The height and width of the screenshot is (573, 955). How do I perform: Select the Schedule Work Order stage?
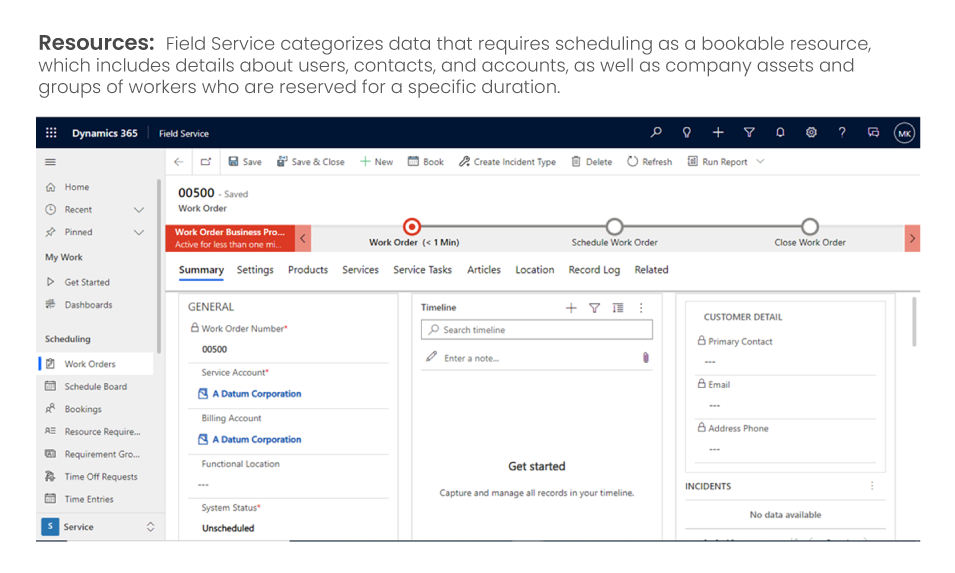coord(615,227)
